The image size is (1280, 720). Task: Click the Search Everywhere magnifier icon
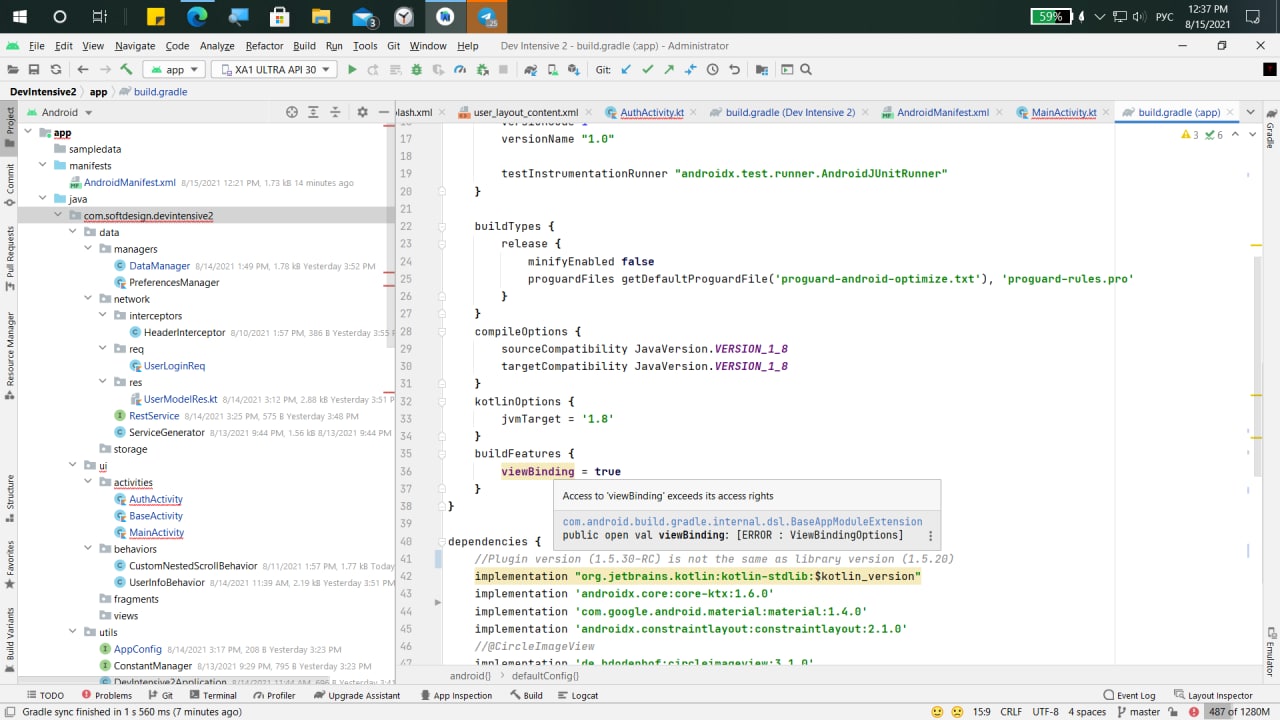coord(806,70)
